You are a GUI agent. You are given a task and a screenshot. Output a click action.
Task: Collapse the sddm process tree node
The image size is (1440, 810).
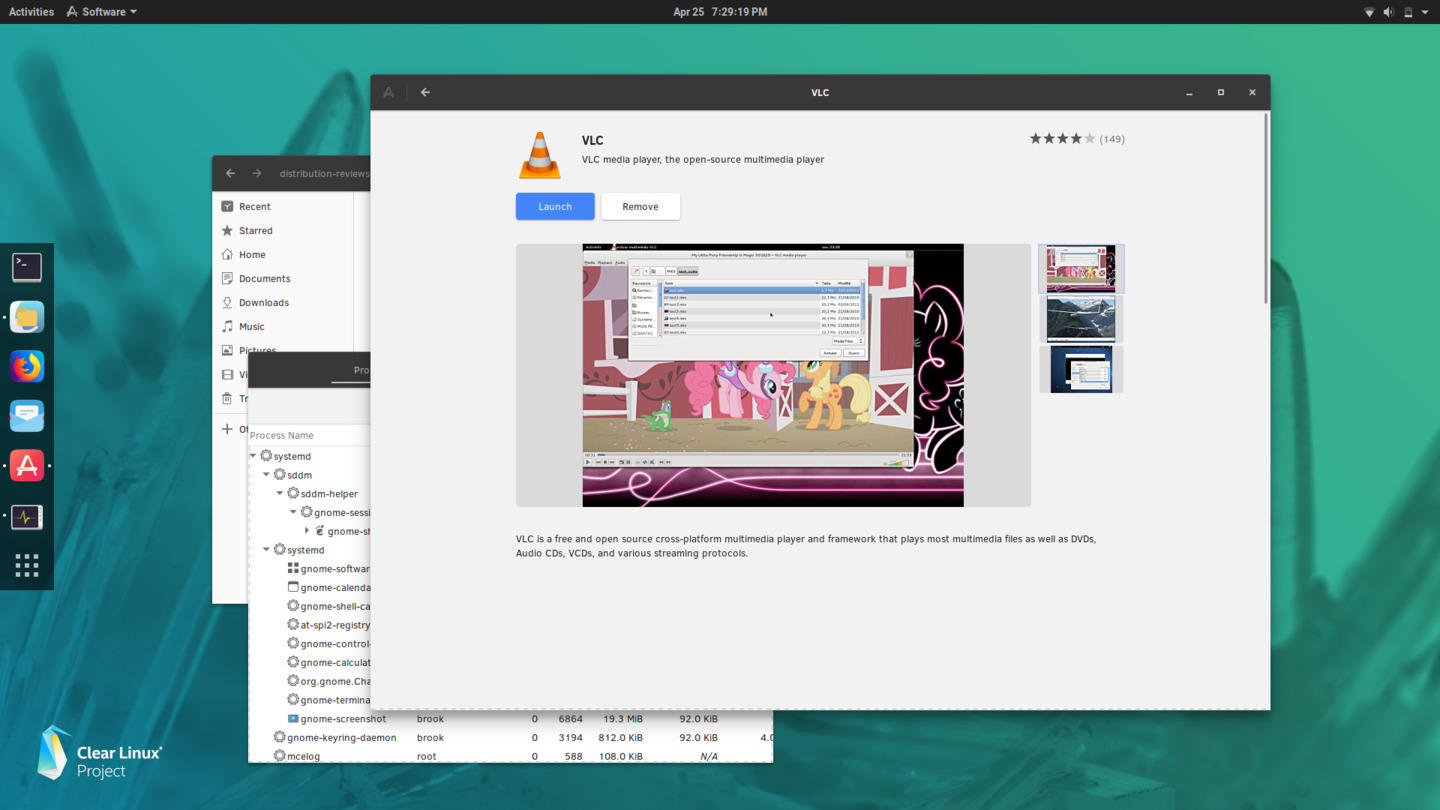pos(266,475)
